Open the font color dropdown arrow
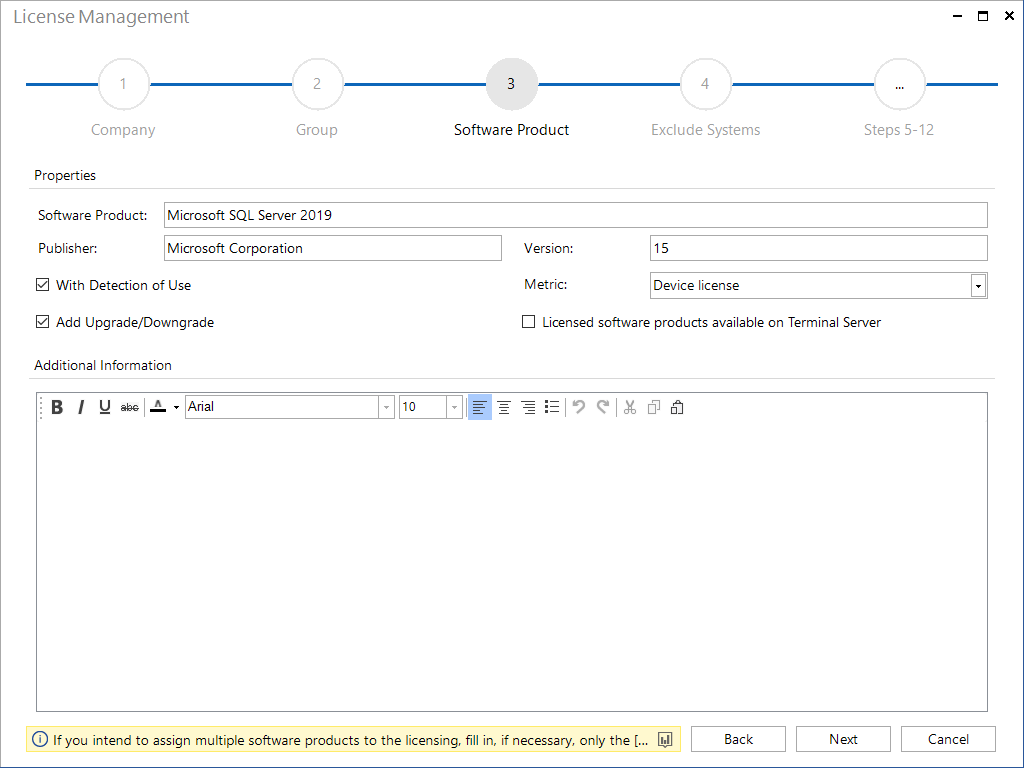This screenshot has width=1024, height=768. click(176, 408)
